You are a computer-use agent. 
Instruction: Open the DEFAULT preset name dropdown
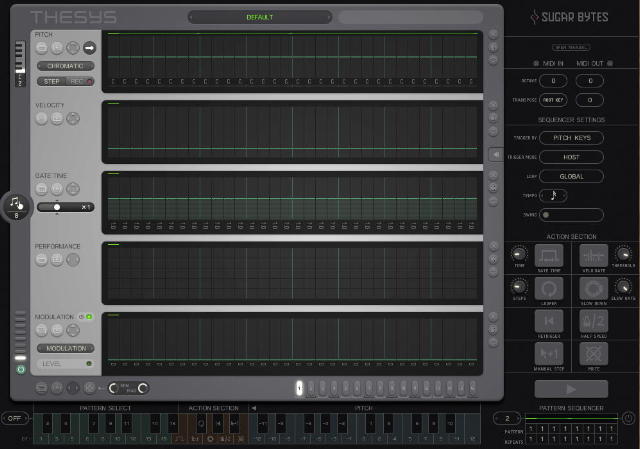tap(260, 17)
